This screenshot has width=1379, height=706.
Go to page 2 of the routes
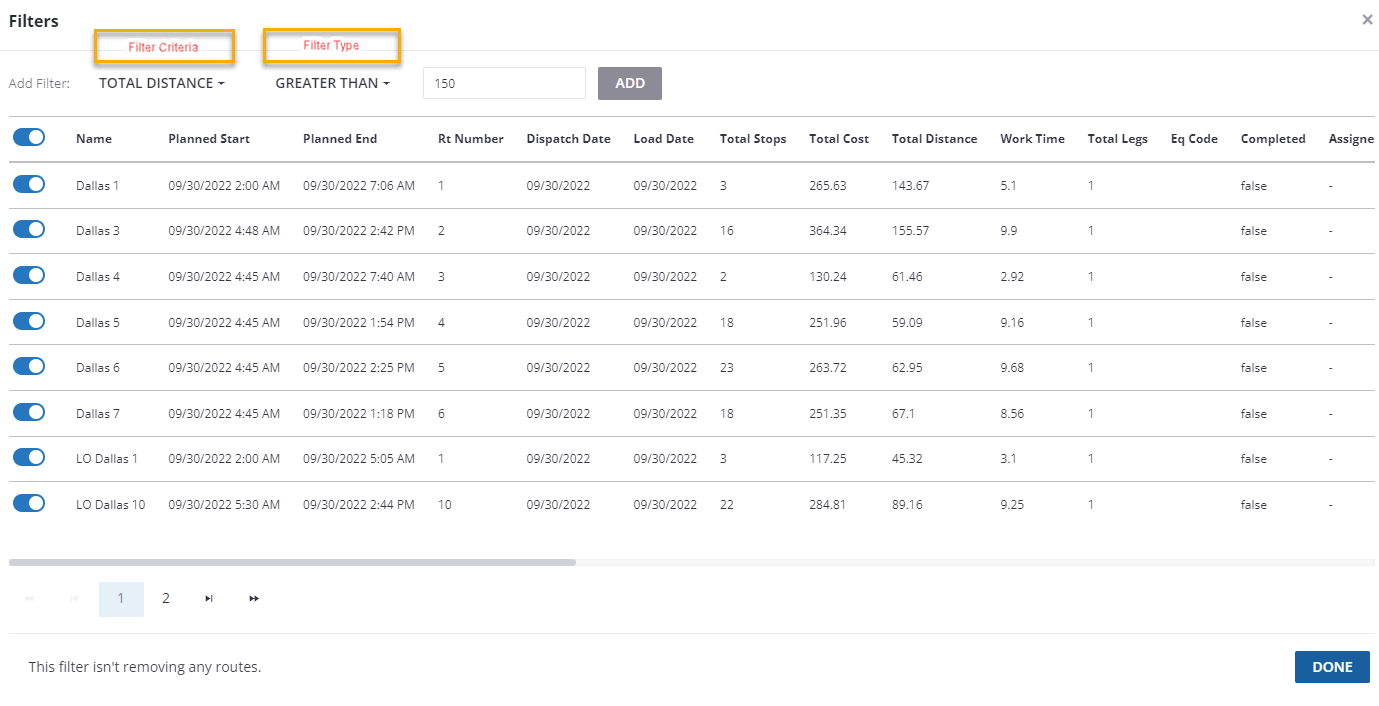[166, 598]
